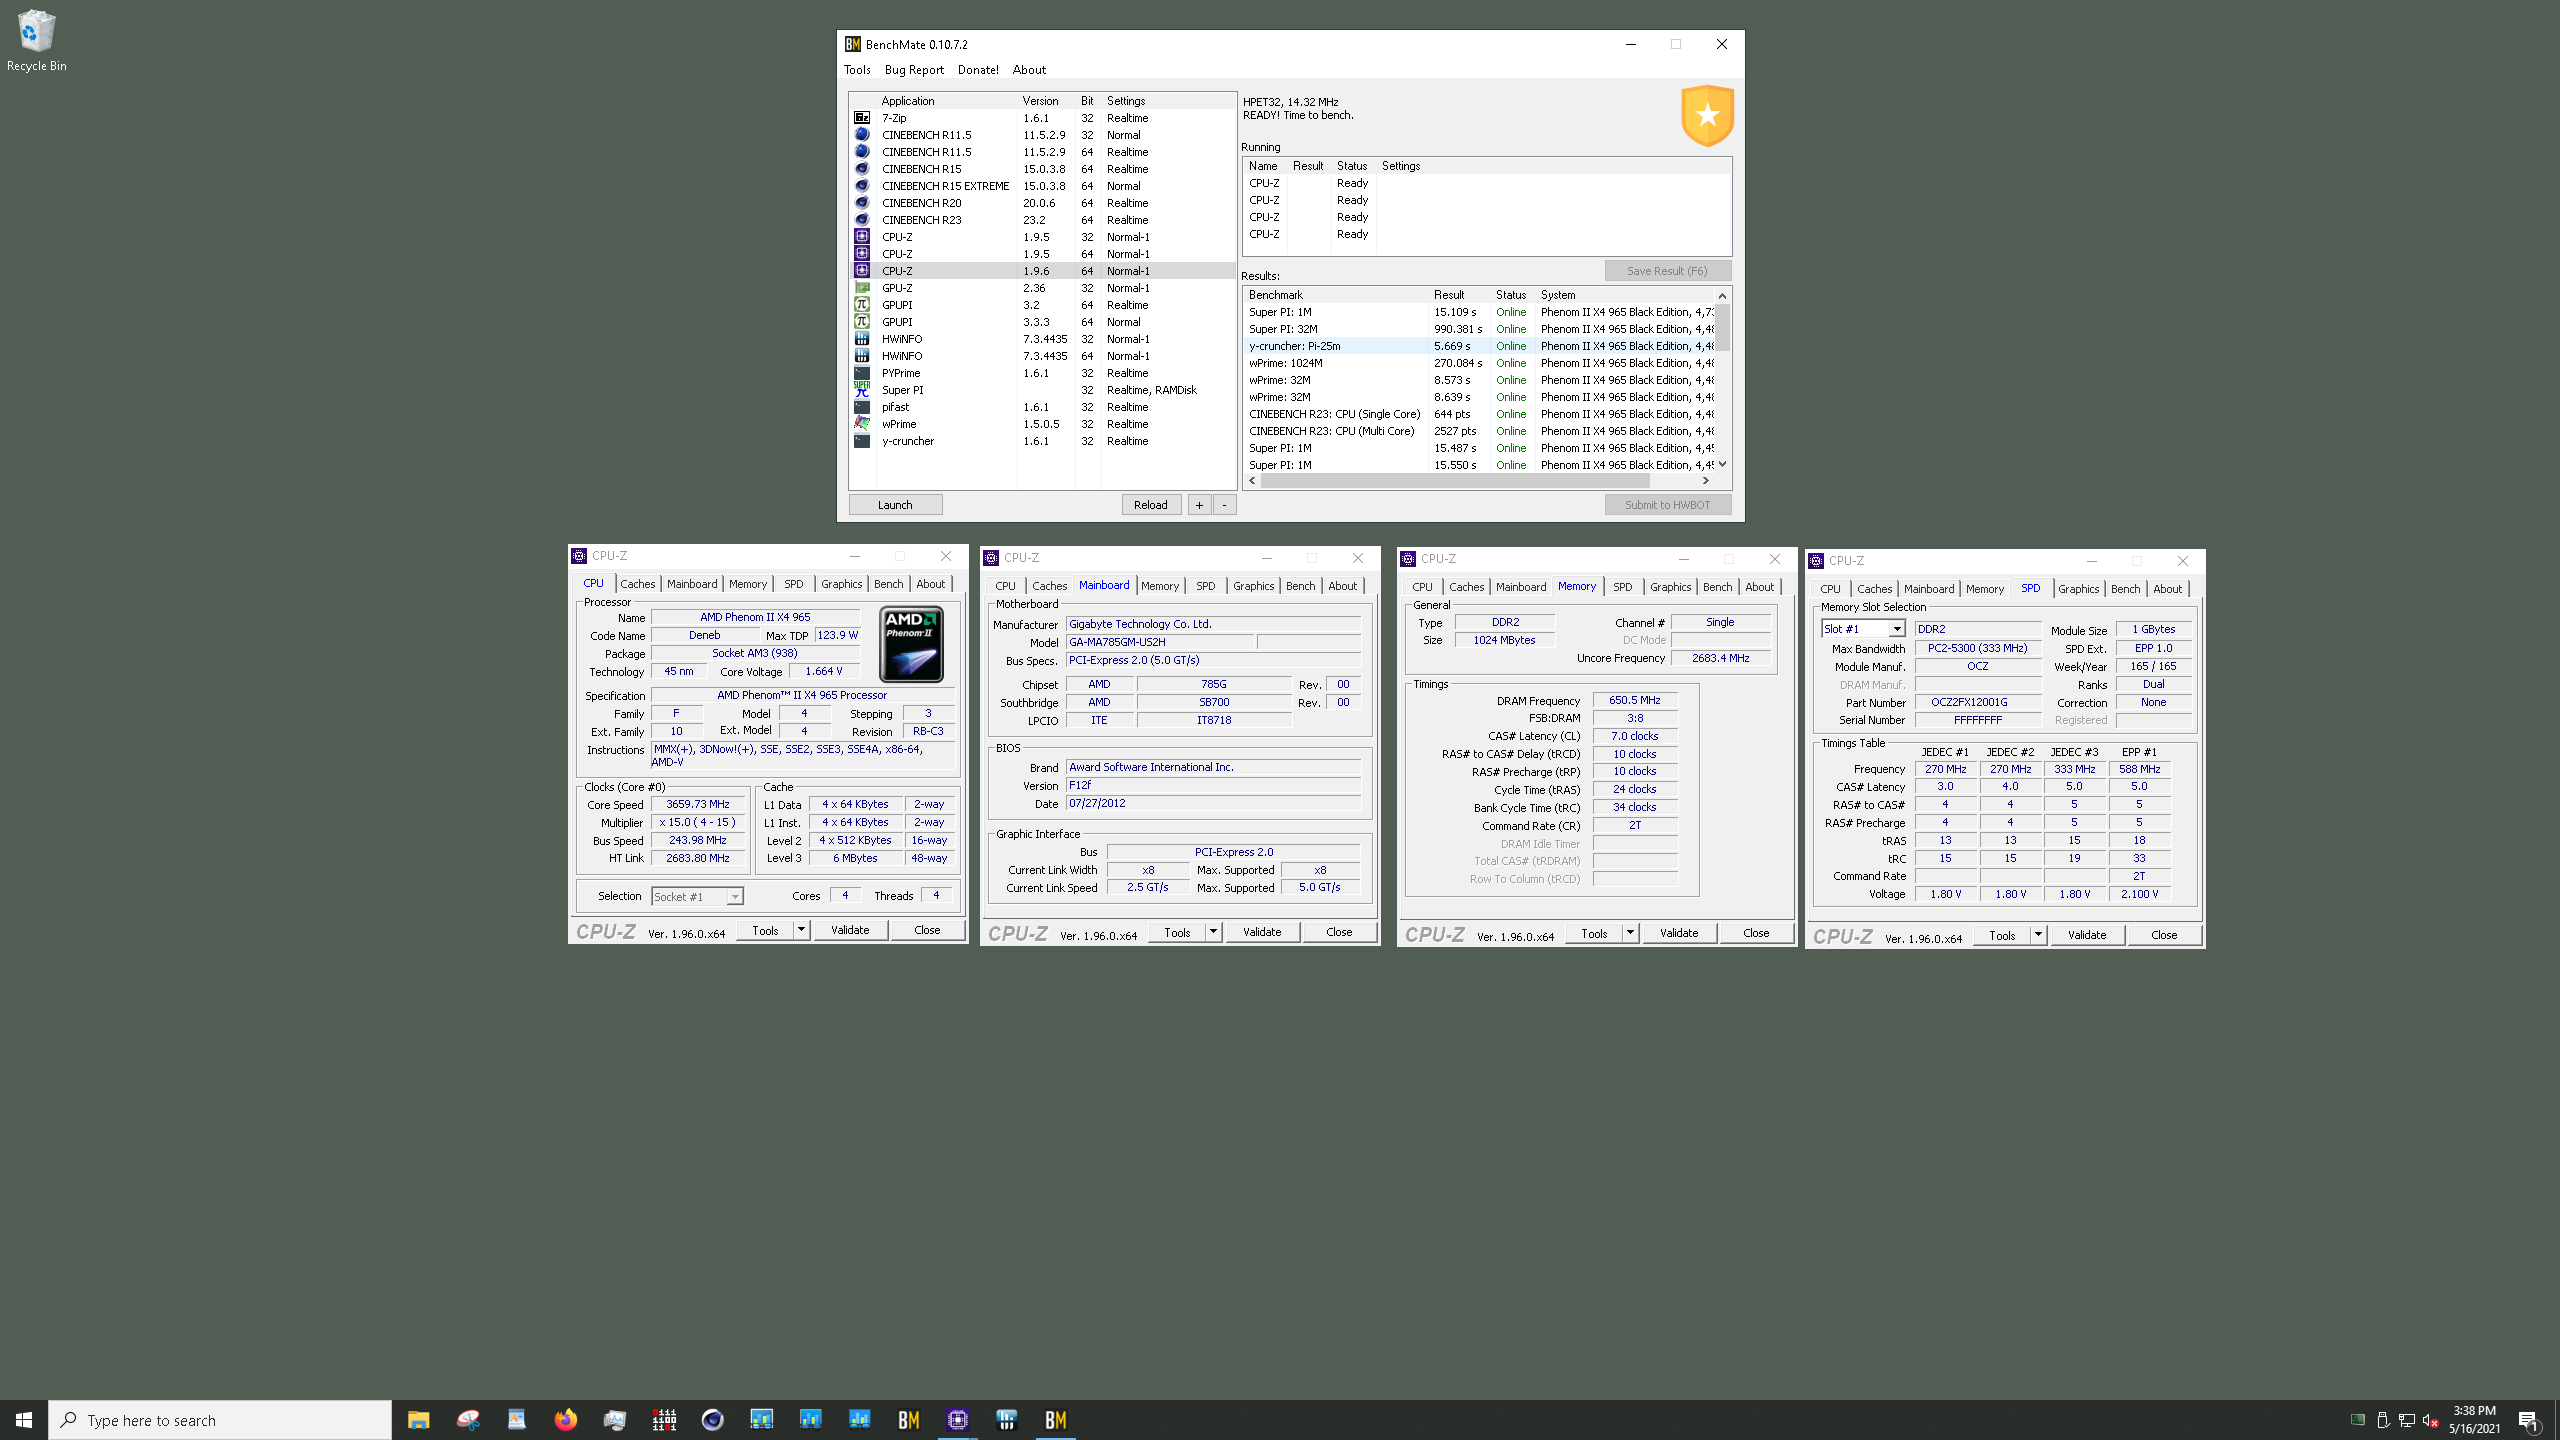Click the muted volume tray icon
The height and width of the screenshot is (1440, 2560).
pos(2431,1421)
